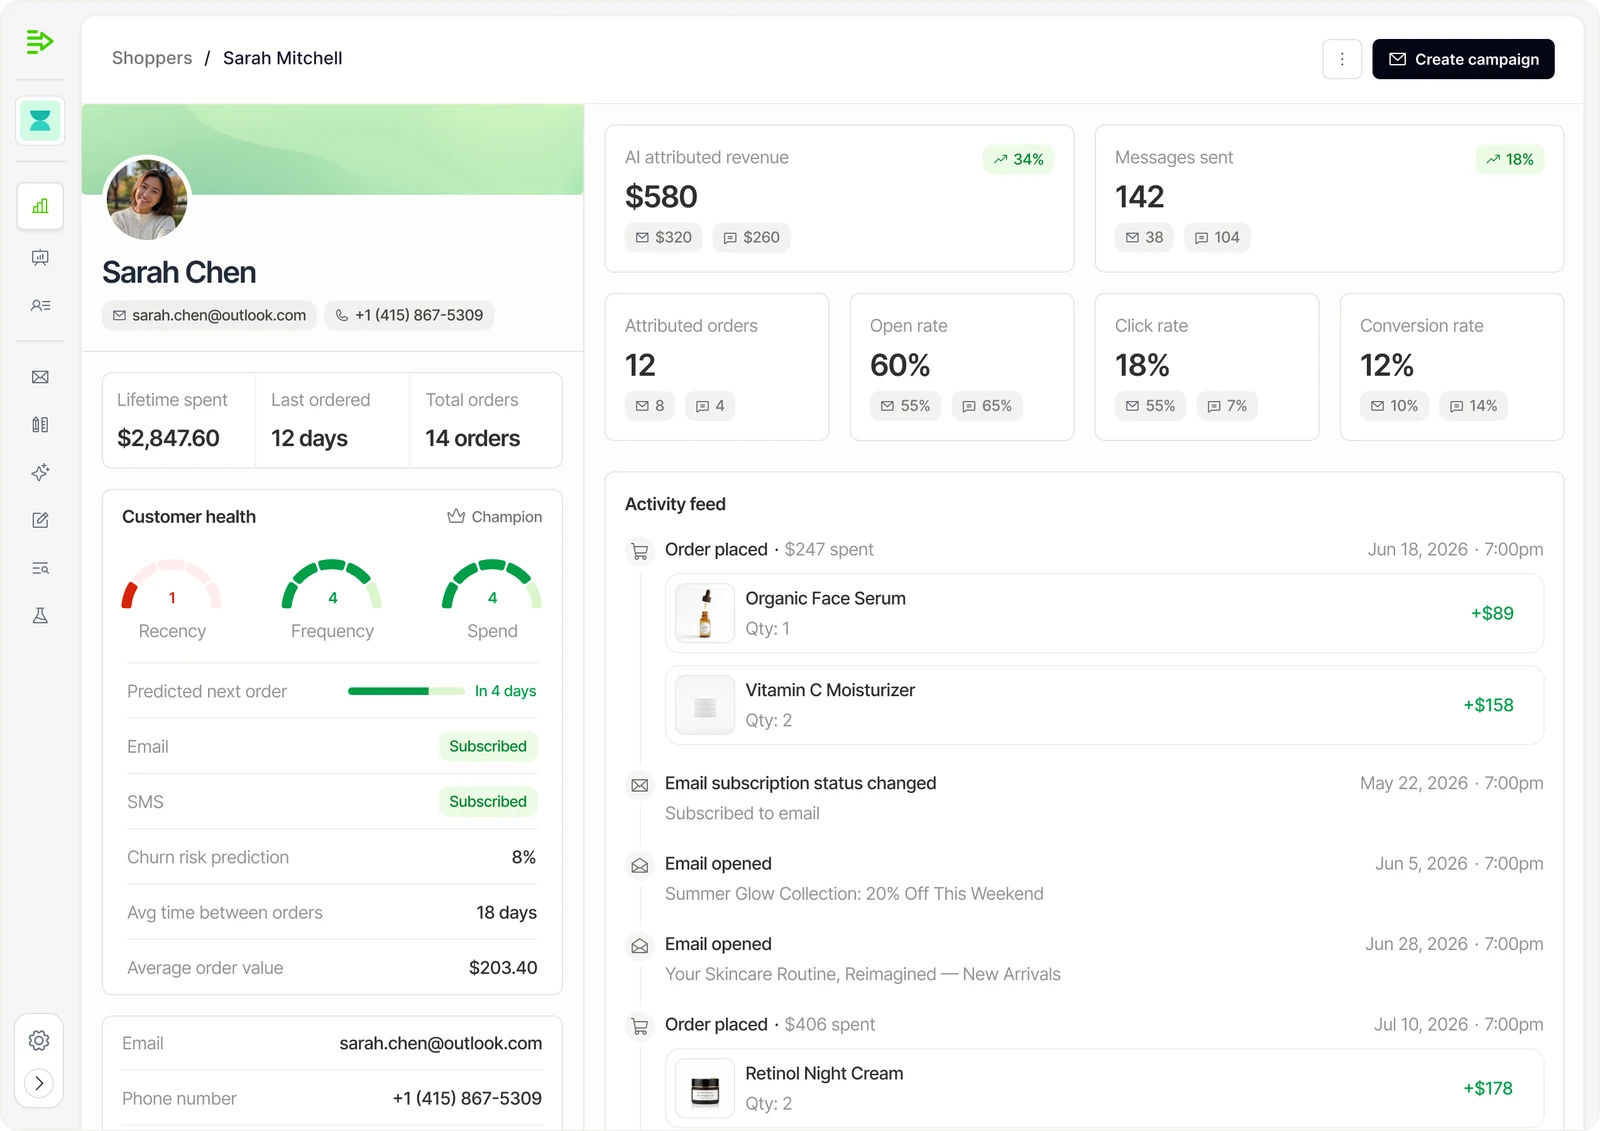Open the Organic Face Serum order item

[1104, 613]
